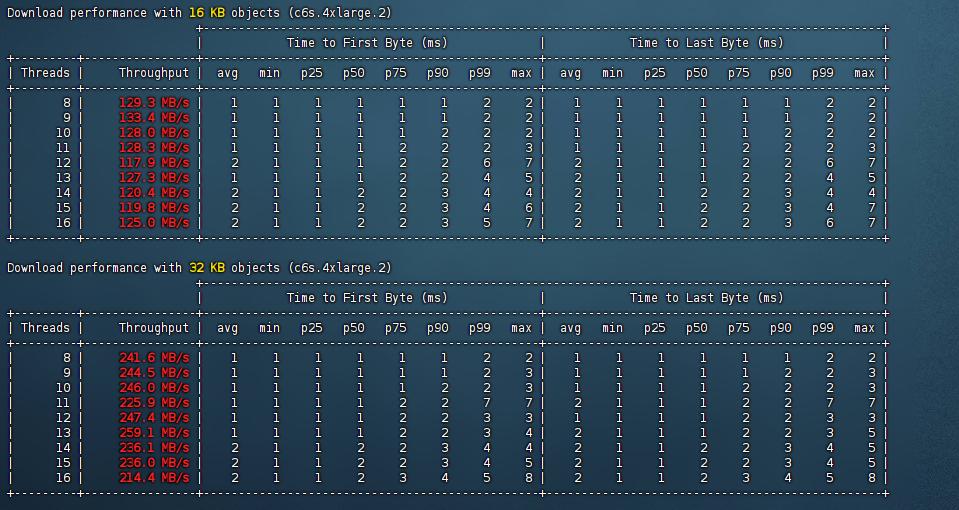959x510 pixels.
Task: Click 'Download performance with' in the 32 KB heading
Action: point(94,268)
